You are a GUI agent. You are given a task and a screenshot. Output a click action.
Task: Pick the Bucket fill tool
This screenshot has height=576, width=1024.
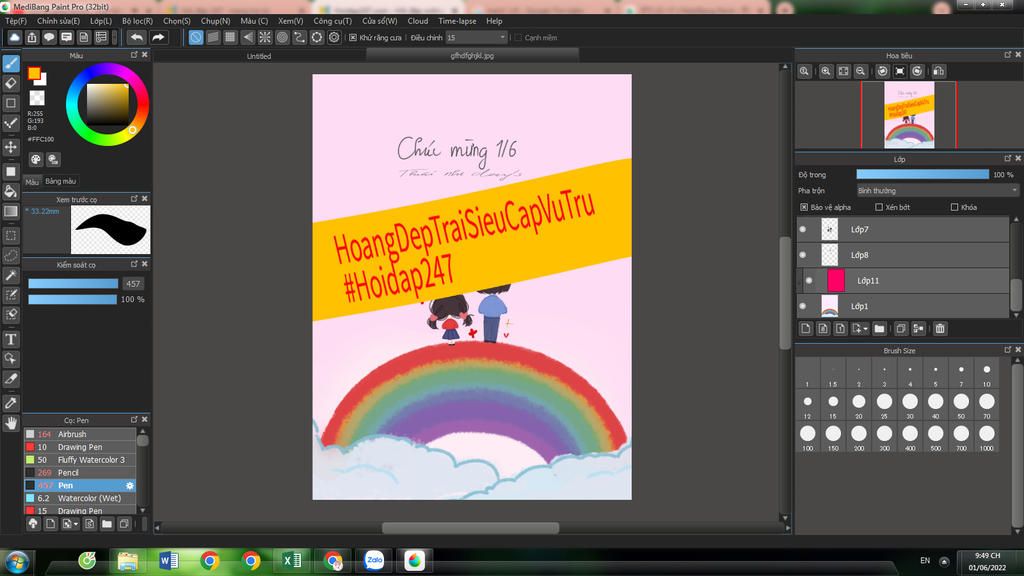coord(11,191)
